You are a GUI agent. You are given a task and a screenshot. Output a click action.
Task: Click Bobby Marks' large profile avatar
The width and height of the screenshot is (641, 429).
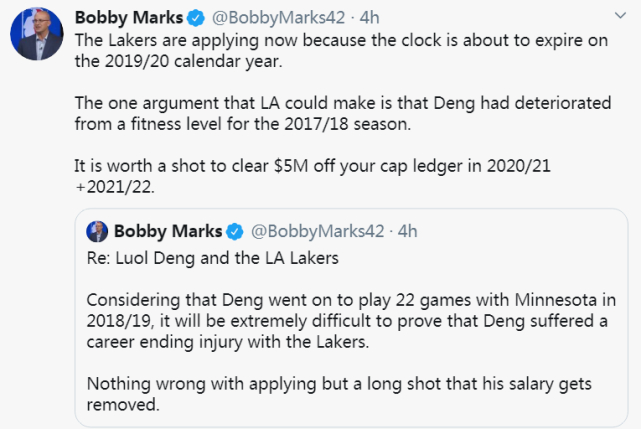[x=37, y=34]
